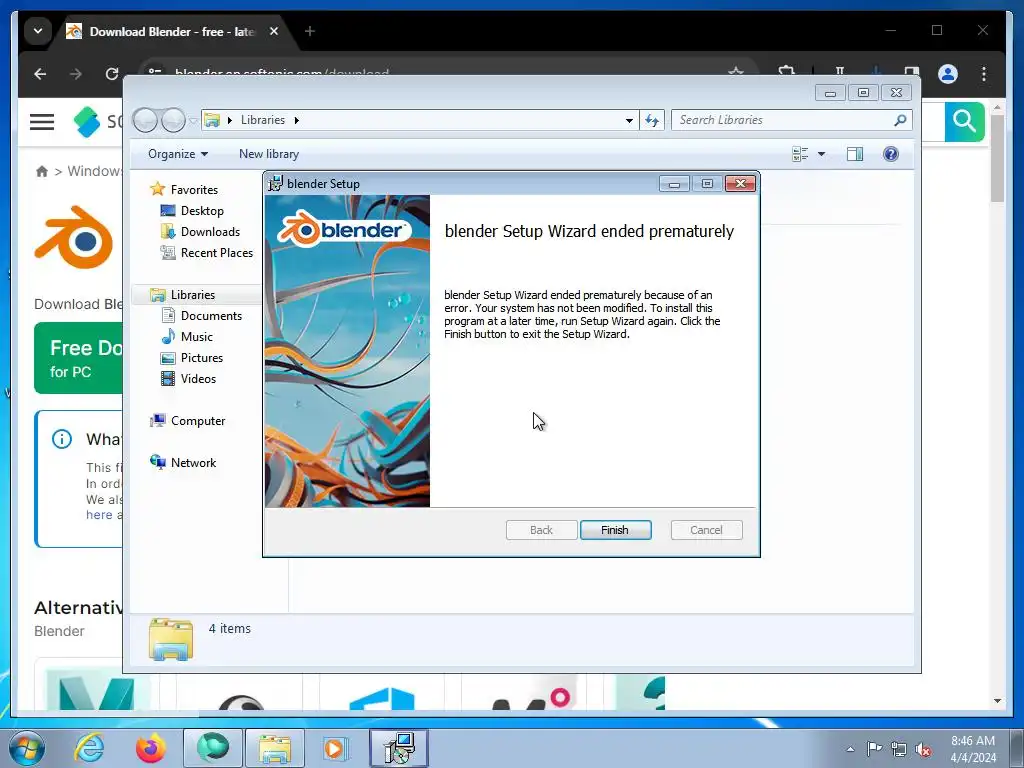
Task: Click Cancel in blender Setup wizard
Action: [x=707, y=530]
